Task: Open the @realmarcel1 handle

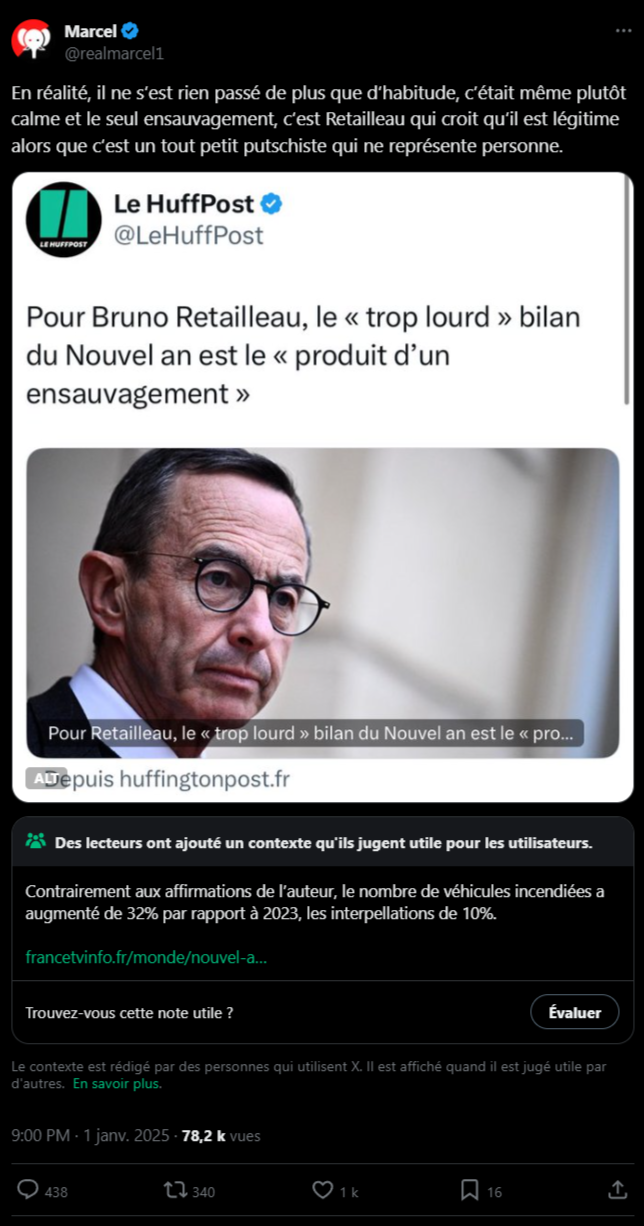Action: 113,52
